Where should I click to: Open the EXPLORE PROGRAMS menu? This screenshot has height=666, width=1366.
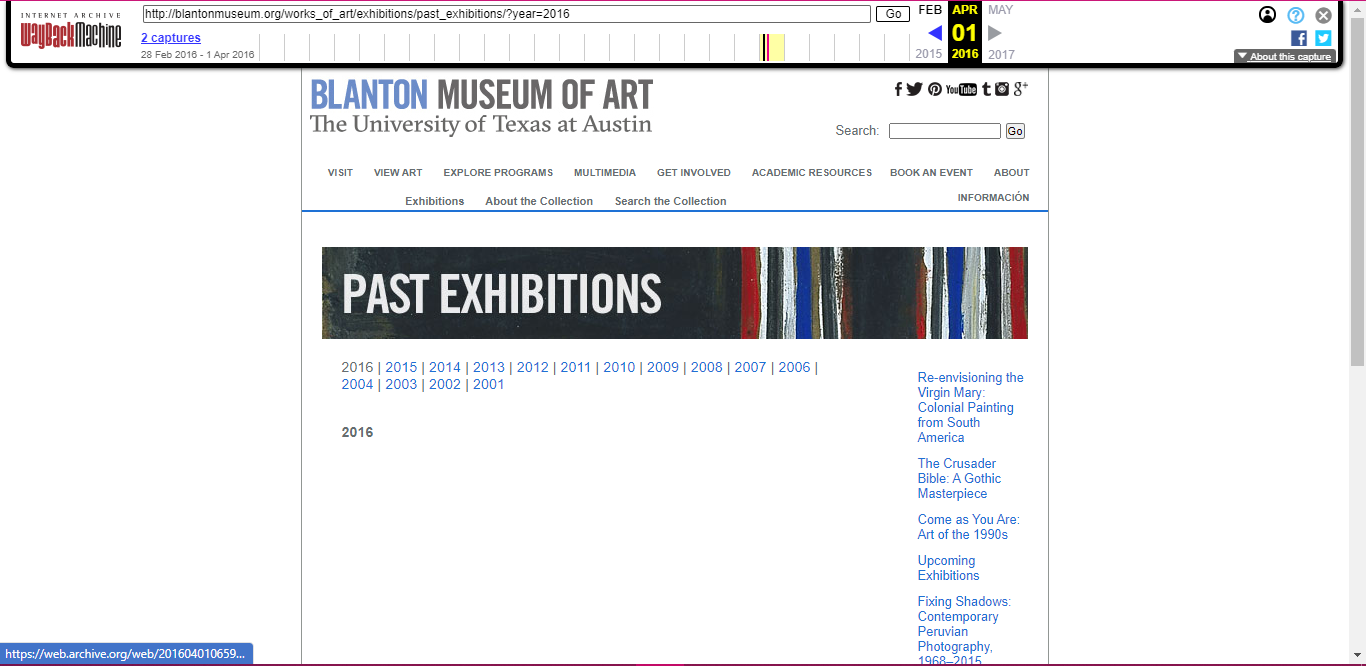pos(498,173)
